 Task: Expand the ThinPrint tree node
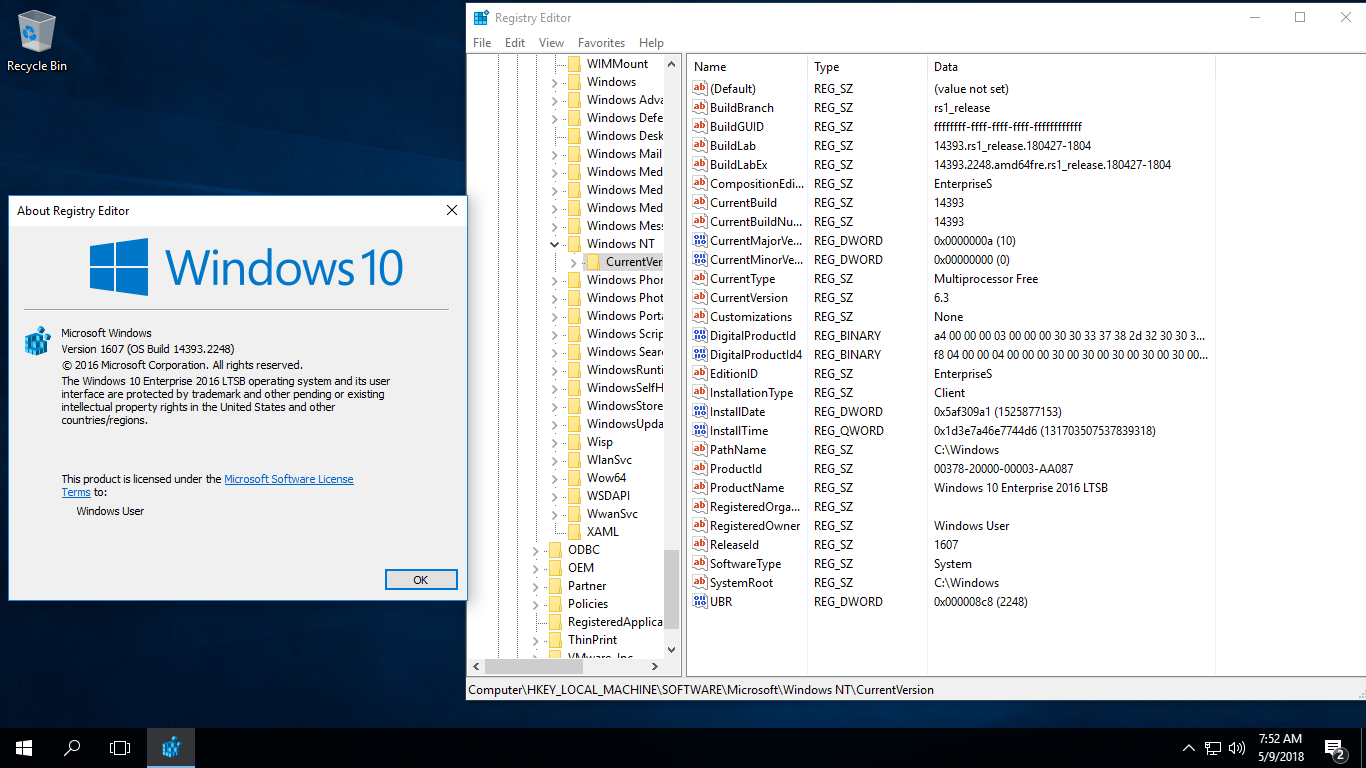point(536,640)
